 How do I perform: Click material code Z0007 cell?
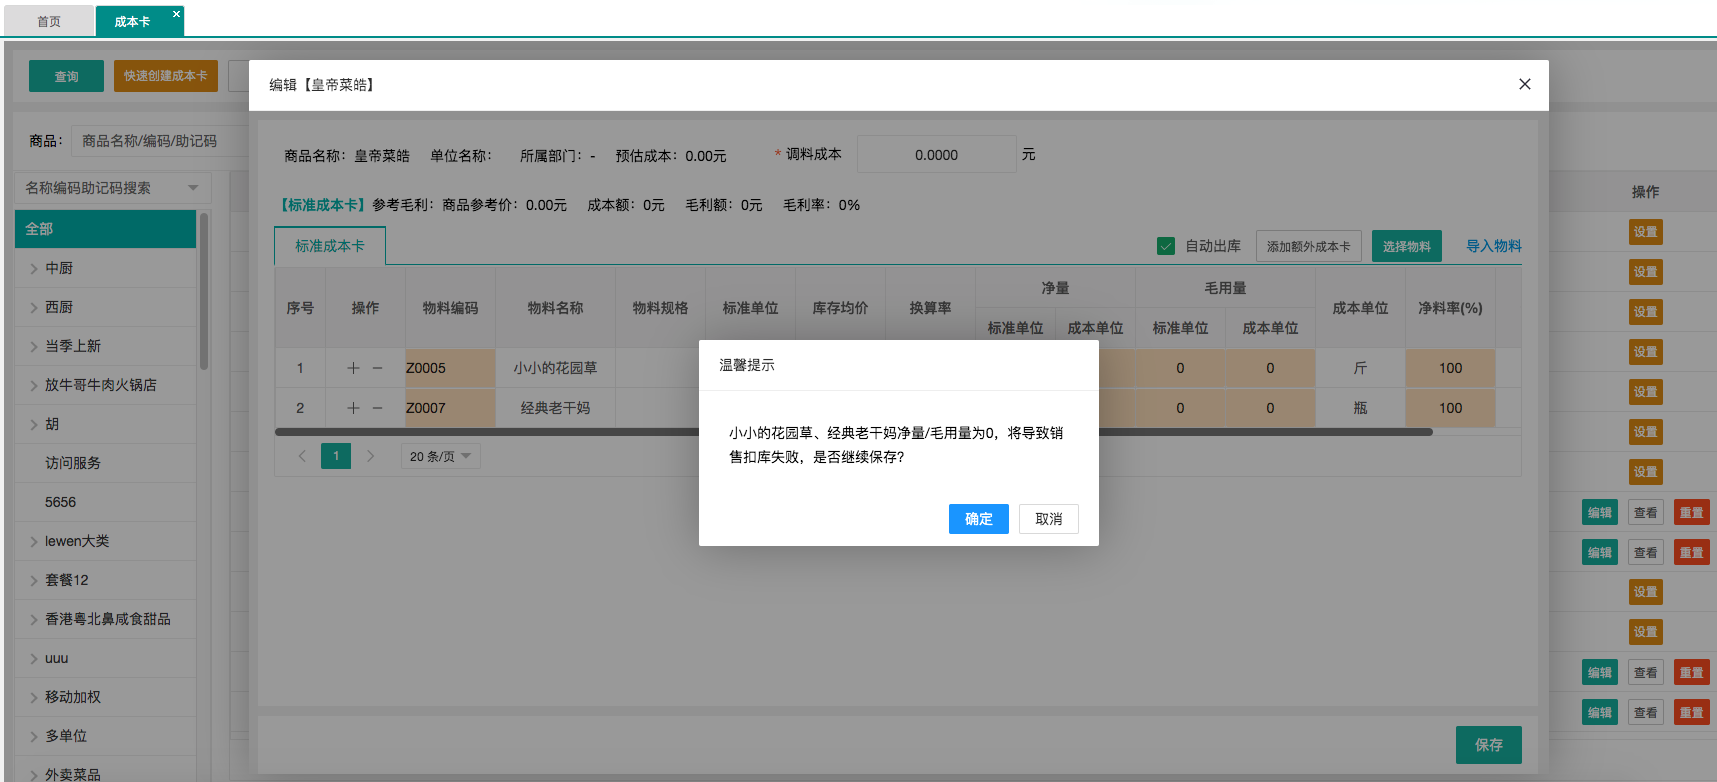coord(450,408)
